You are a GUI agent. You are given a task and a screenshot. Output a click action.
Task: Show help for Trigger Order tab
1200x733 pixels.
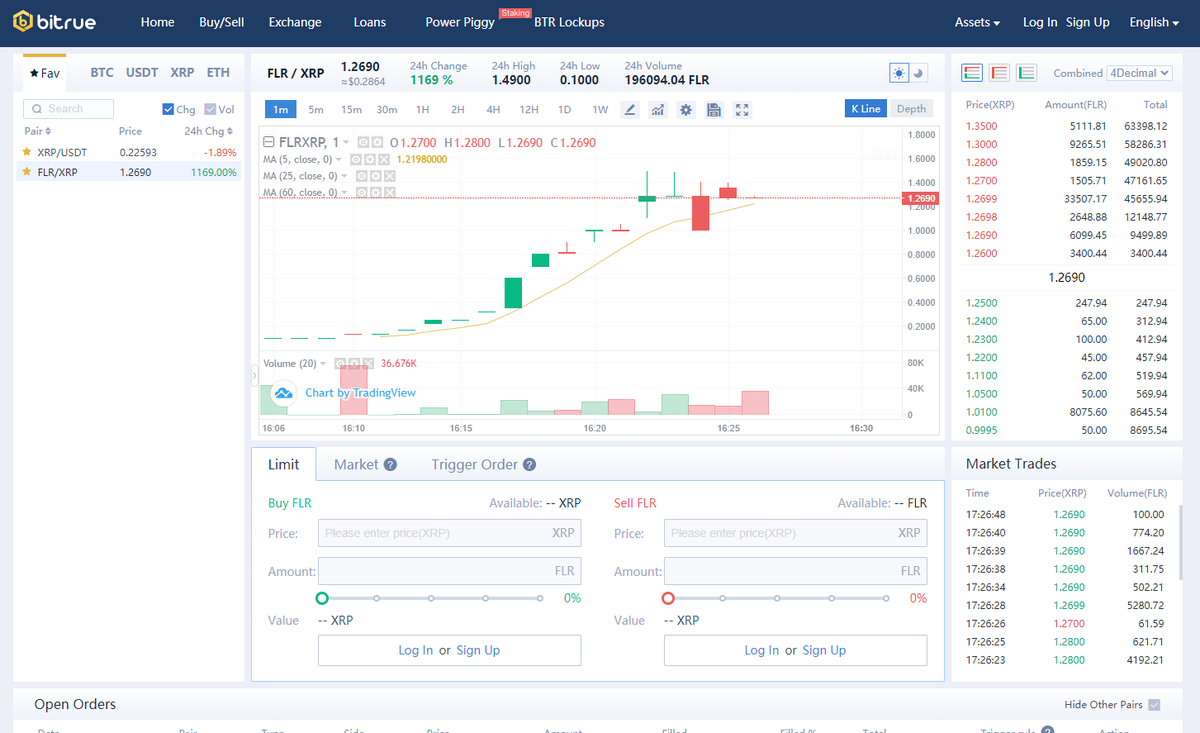(x=529, y=464)
